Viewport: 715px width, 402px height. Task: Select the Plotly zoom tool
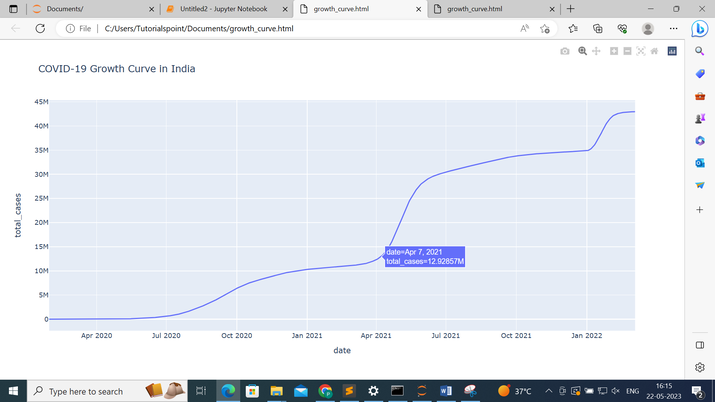tap(582, 51)
